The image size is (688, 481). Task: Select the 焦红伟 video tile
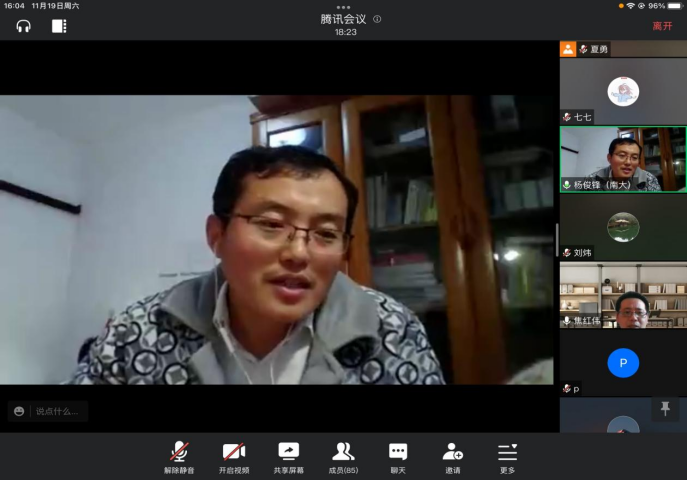pos(623,295)
